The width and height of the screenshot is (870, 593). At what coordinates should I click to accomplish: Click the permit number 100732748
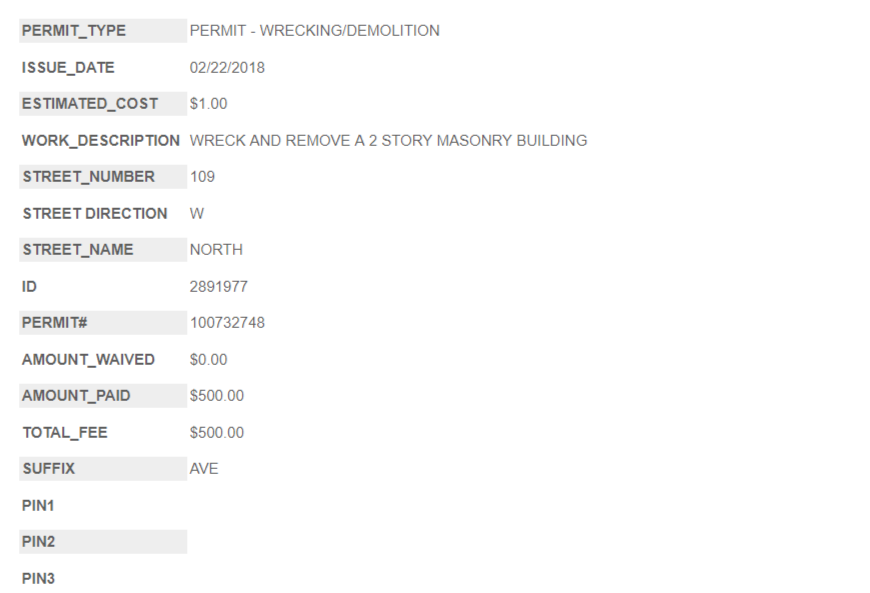(227, 323)
